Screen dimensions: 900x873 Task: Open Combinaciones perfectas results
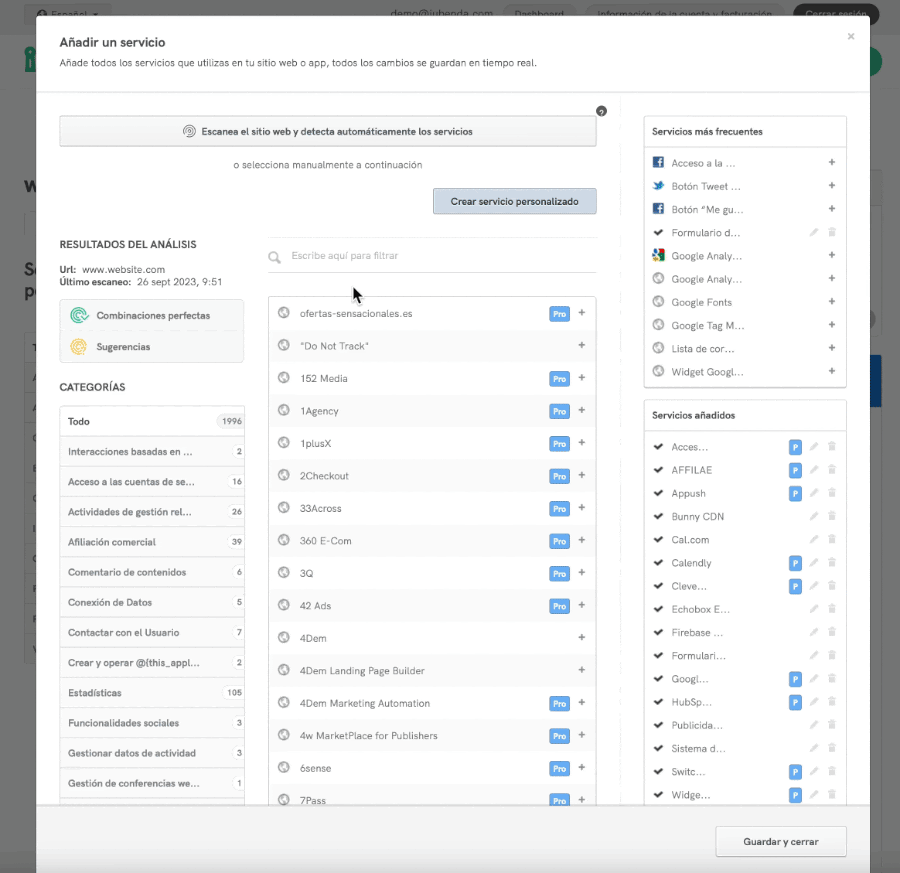click(151, 315)
